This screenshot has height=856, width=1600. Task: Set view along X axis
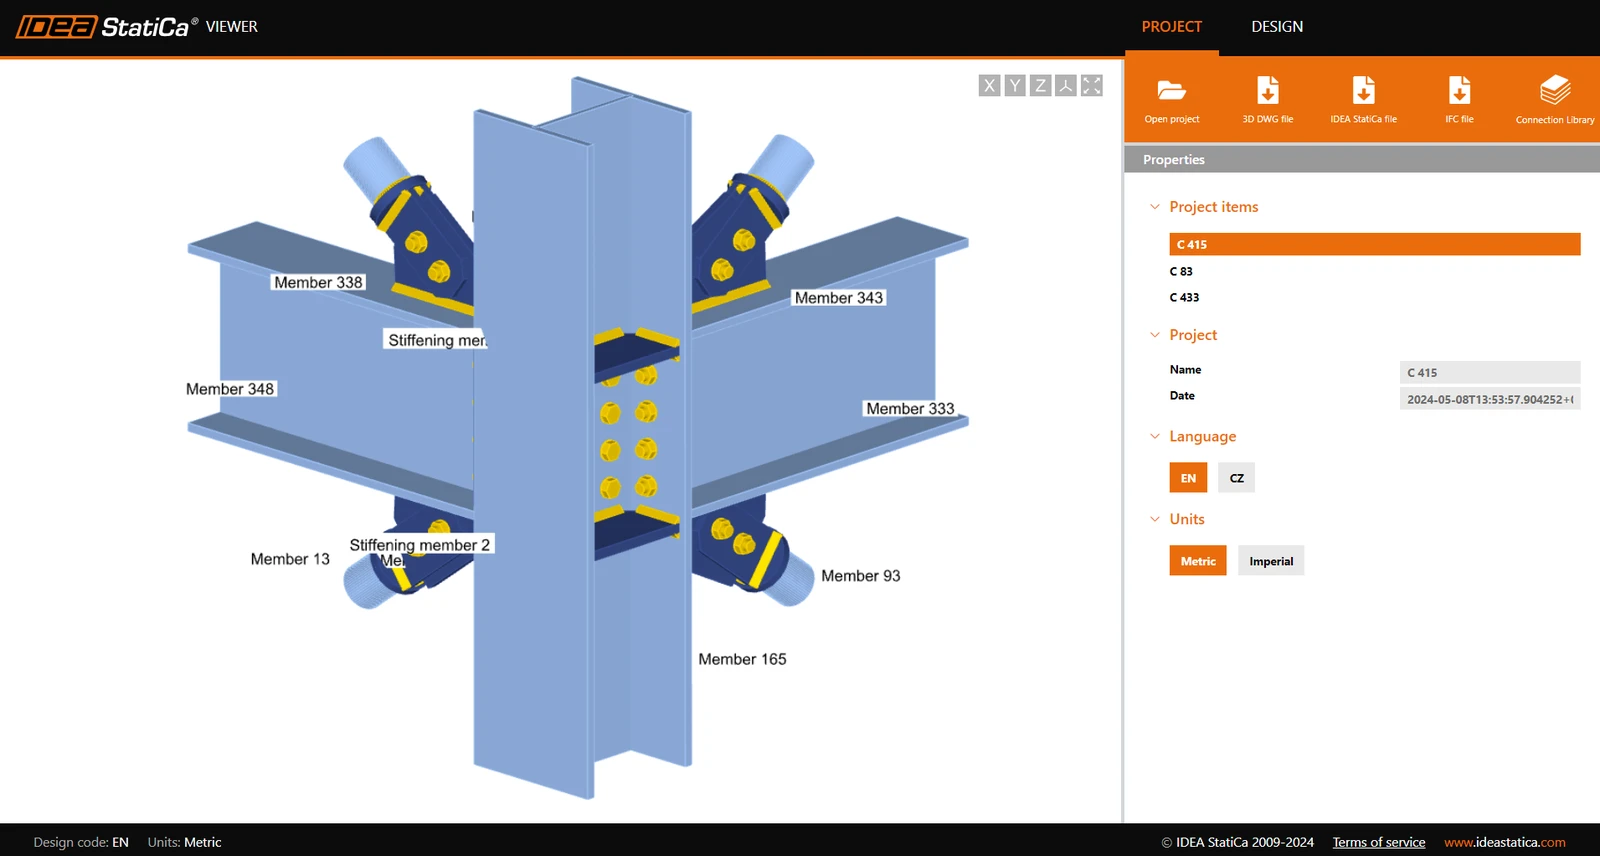tap(989, 86)
